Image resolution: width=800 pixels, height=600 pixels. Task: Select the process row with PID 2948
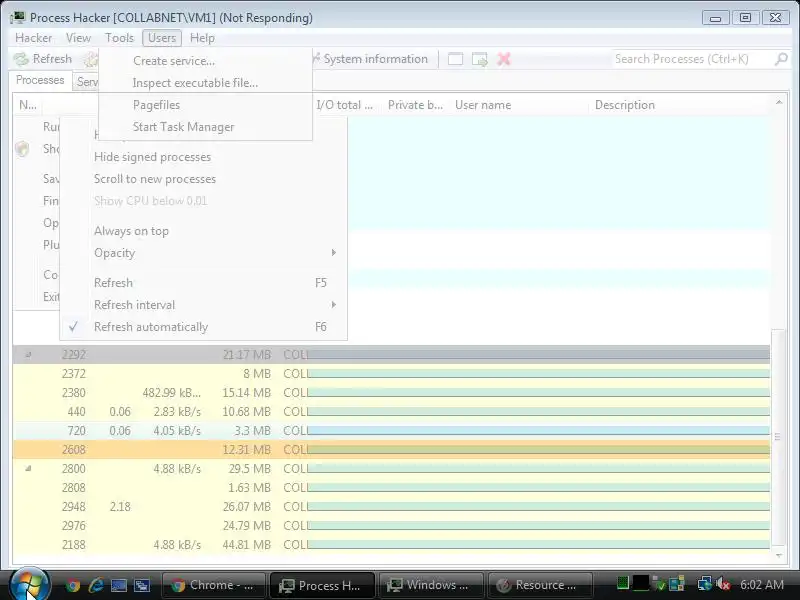[391, 507]
